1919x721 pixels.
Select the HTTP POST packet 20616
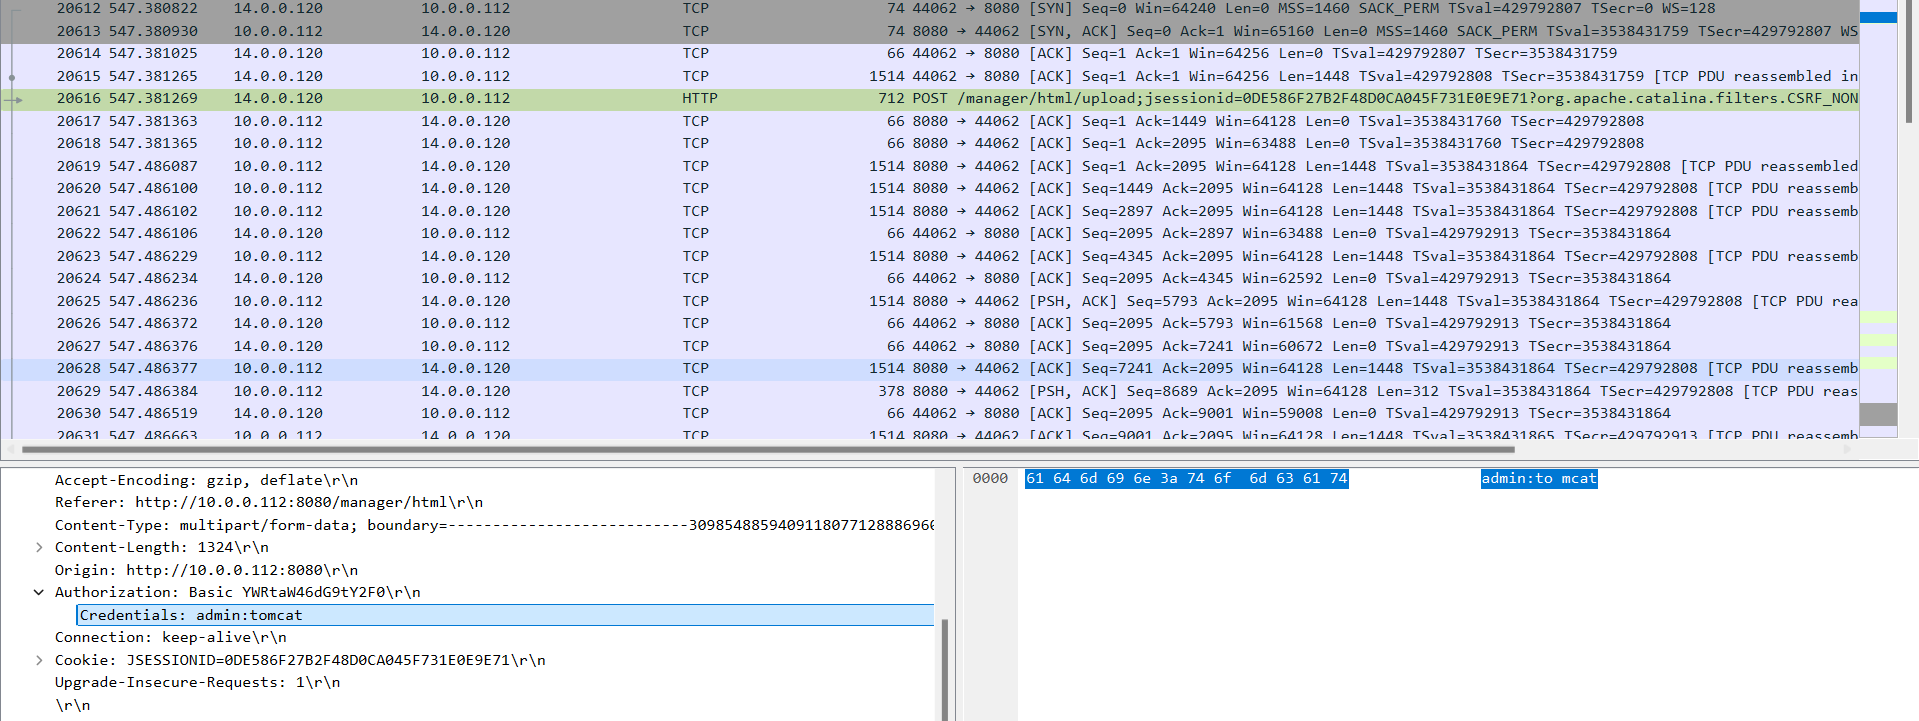point(930,98)
